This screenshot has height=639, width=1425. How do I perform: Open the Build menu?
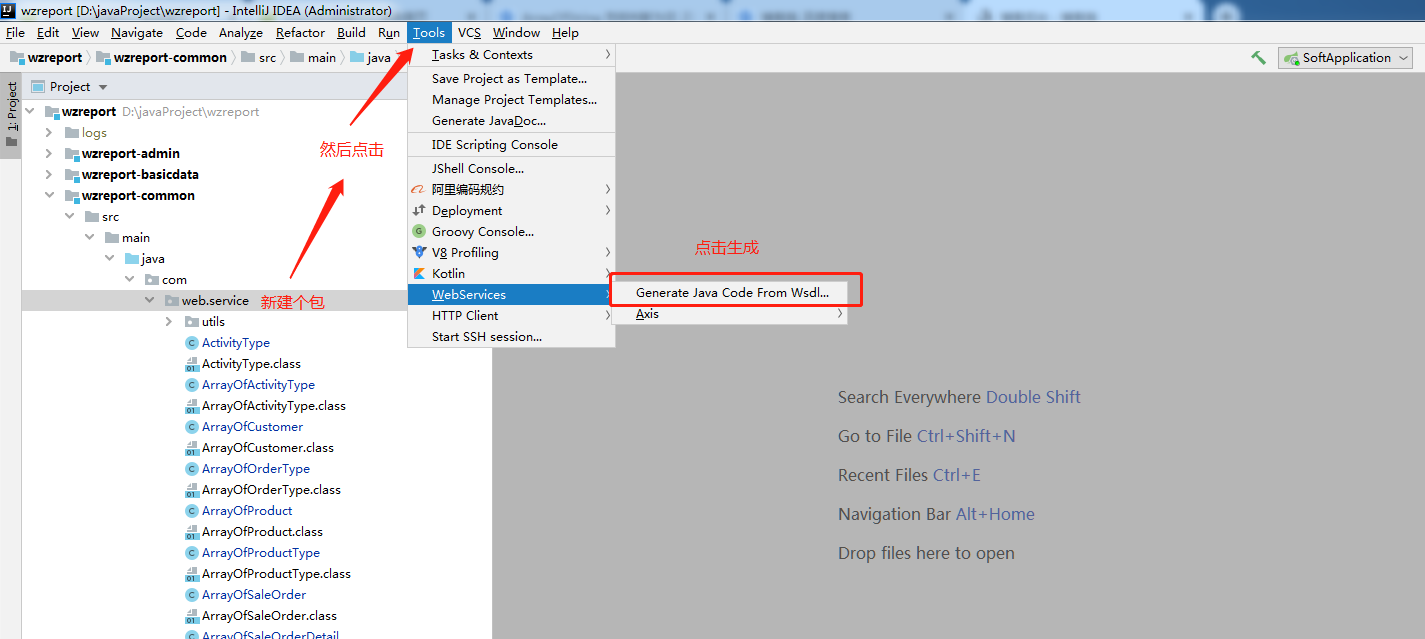(x=351, y=33)
